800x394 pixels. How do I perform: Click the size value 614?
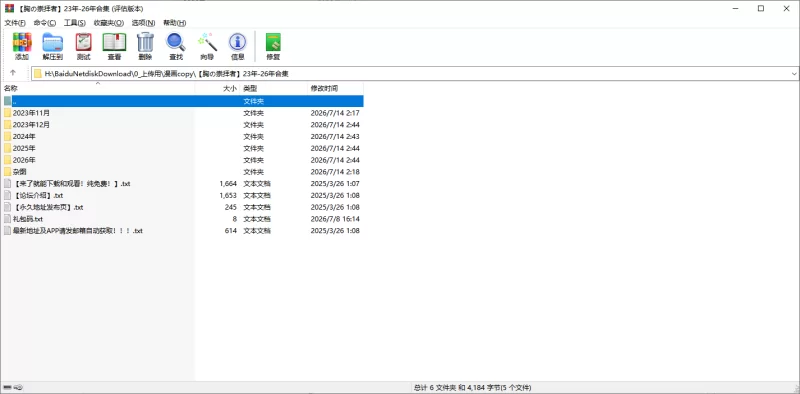(231, 231)
